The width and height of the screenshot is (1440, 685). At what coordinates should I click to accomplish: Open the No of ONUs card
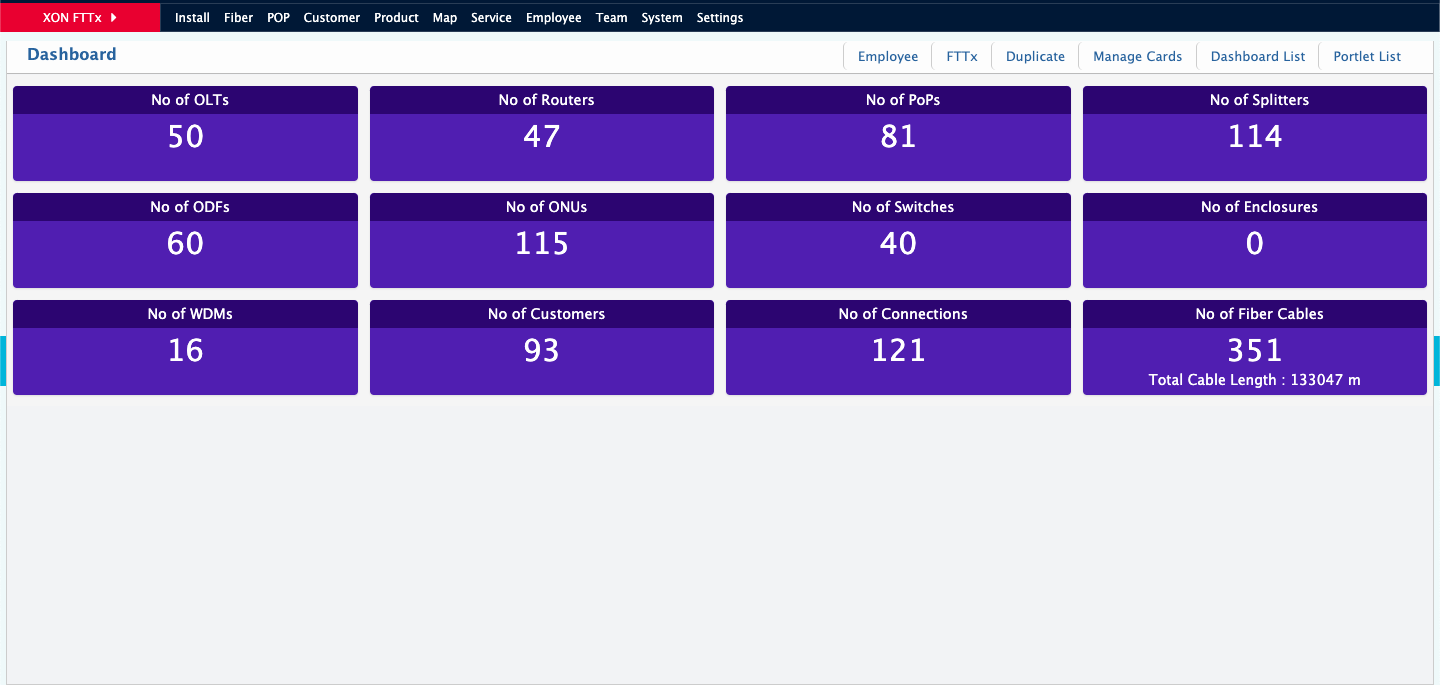[541, 241]
